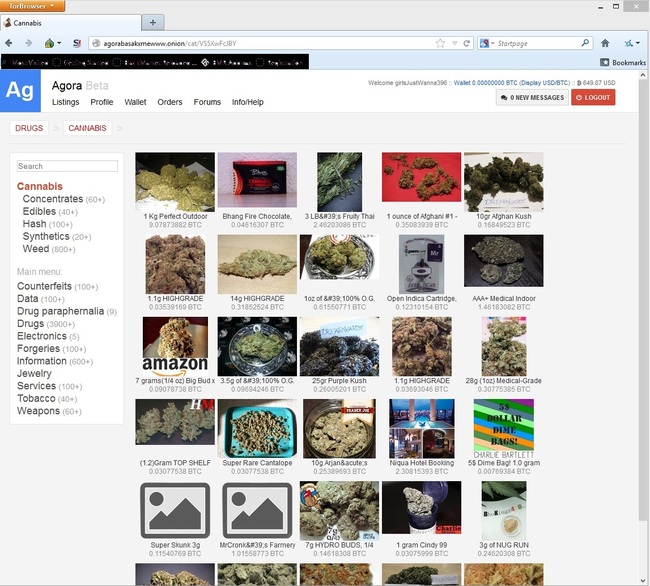Viewport: 650px width, 586px height.
Task: Open the Electronics category in main menu
Action: pyautogui.click(x=41, y=336)
